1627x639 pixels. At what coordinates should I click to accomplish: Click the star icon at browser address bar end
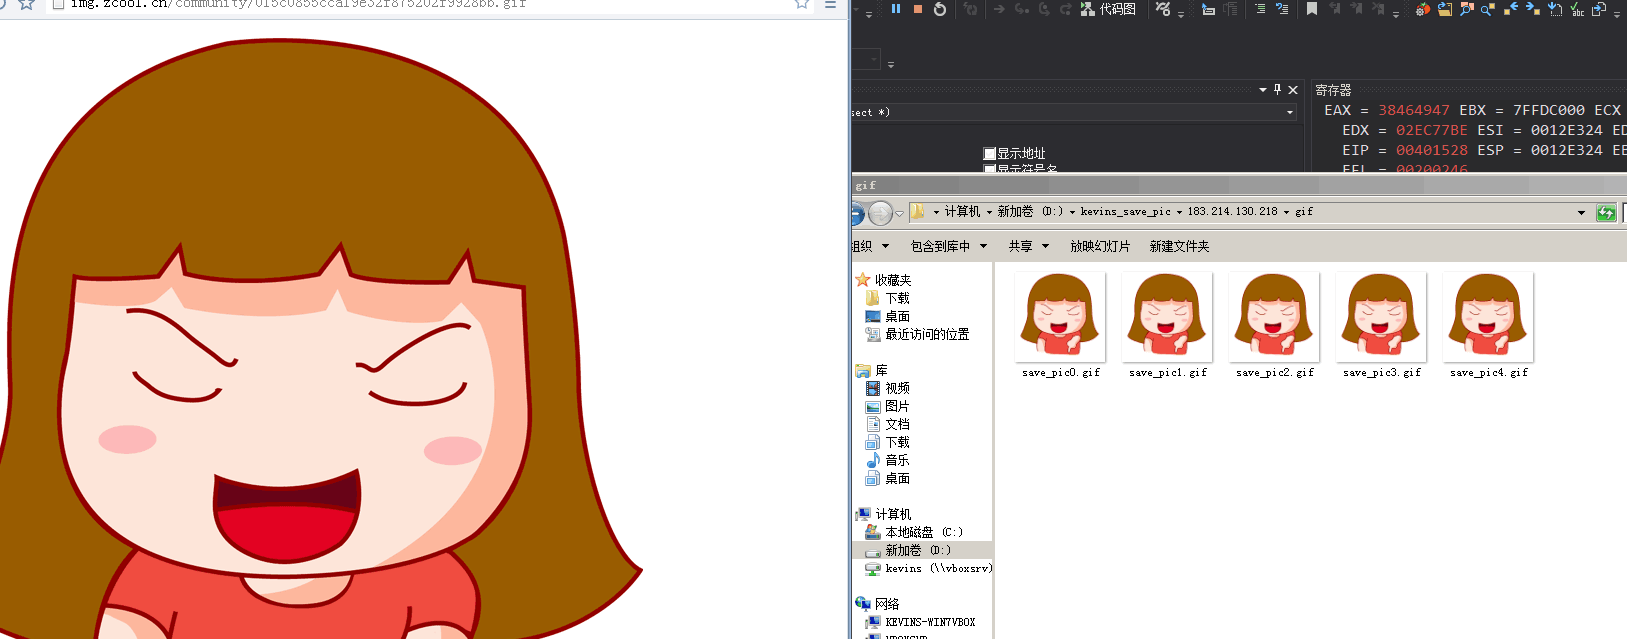802,4
